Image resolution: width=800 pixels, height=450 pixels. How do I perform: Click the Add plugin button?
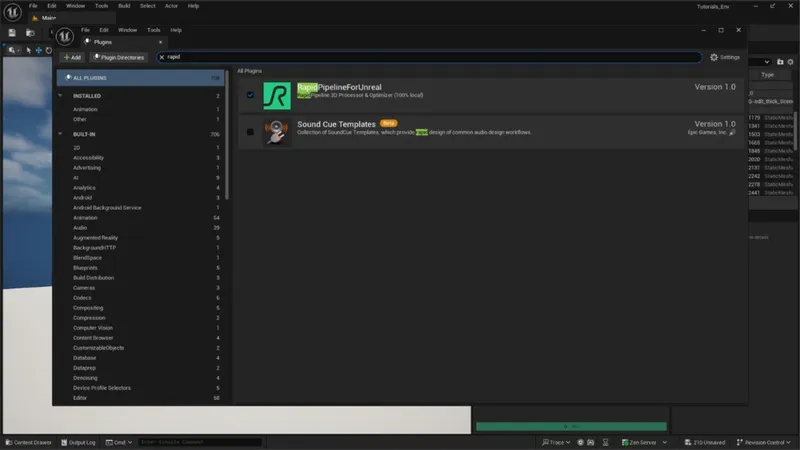click(72, 57)
